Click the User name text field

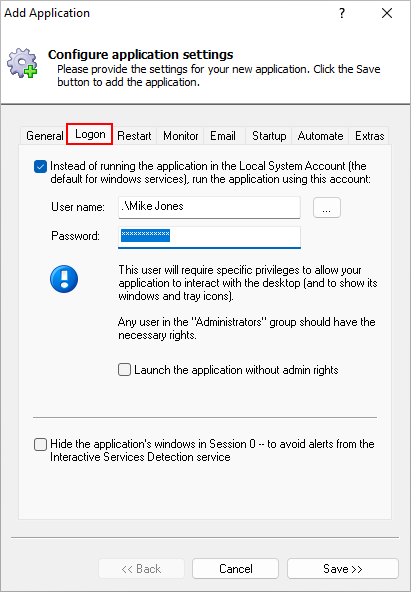[209, 207]
